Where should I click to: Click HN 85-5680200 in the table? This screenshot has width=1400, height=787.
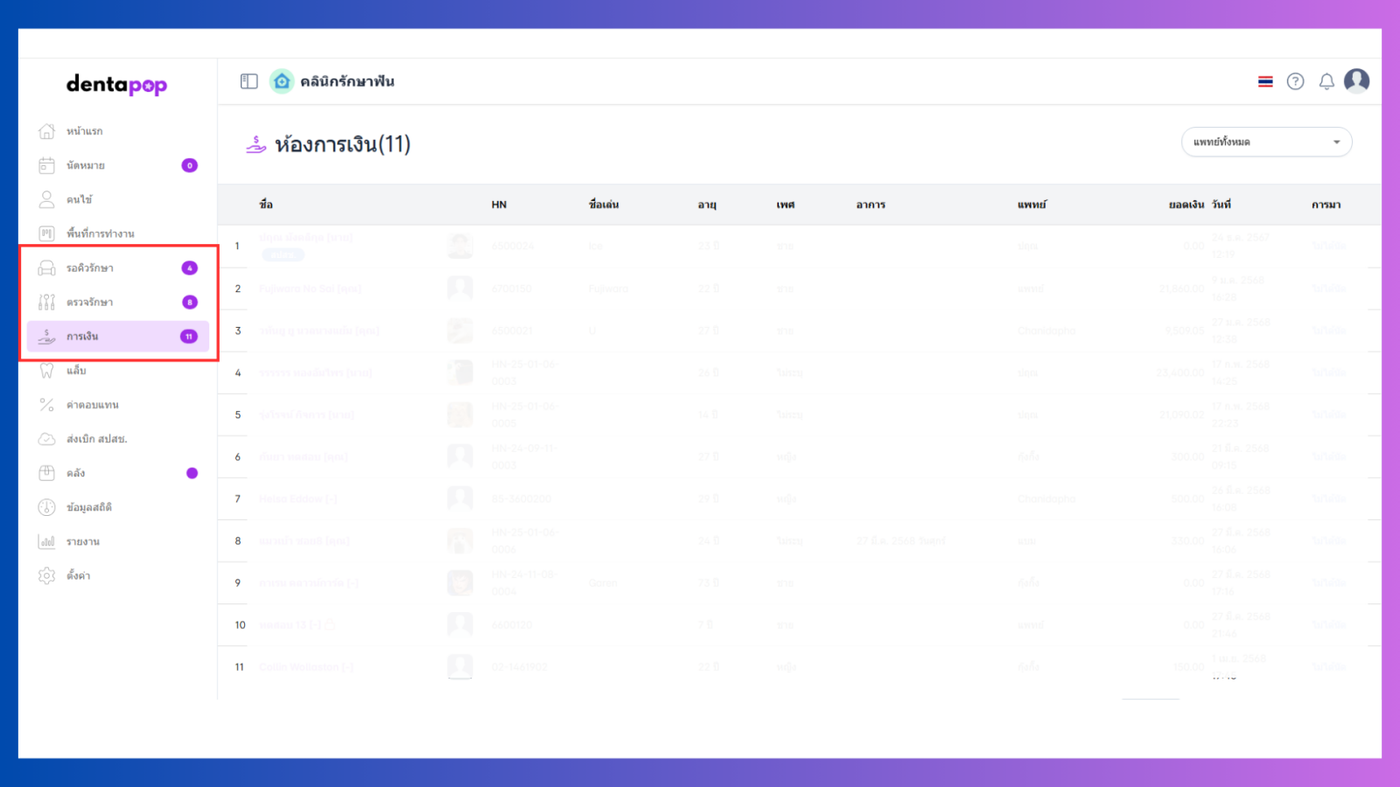(x=521, y=499)
